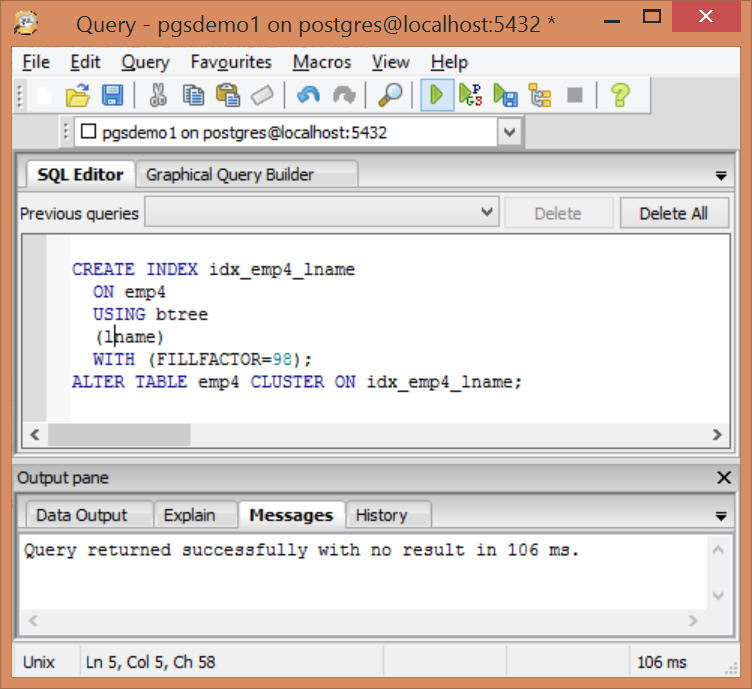
Task: Click the 'Ln 5, Col 5, Ch 58' status entry
Action: coord(151,662)
